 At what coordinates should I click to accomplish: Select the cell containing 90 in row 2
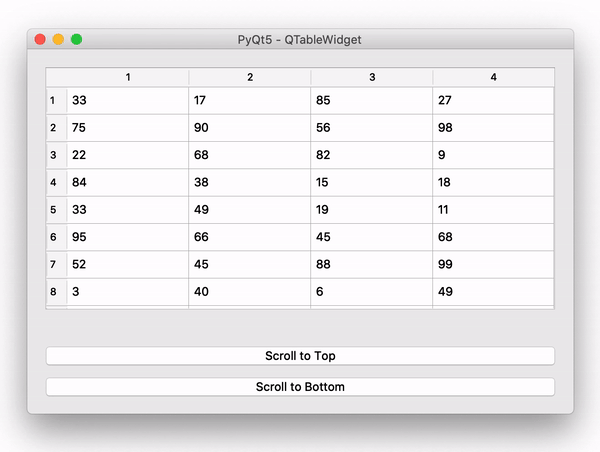pyautogui.click(x=249, y=128)
